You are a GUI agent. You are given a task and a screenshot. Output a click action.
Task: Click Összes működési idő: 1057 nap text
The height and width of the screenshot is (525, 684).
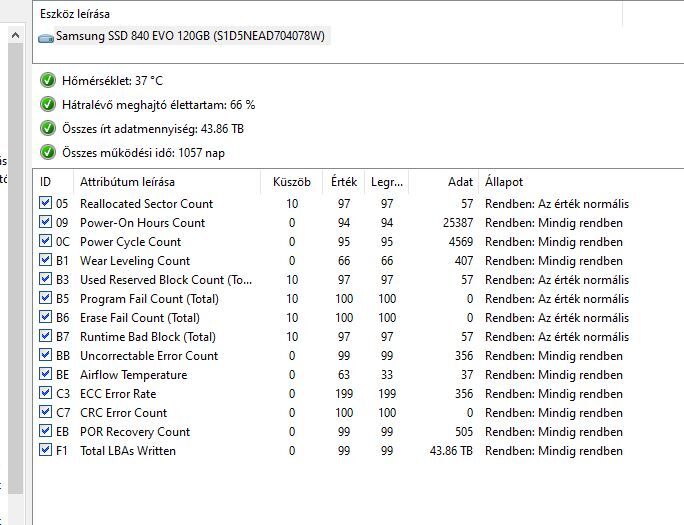coord(144,153)
